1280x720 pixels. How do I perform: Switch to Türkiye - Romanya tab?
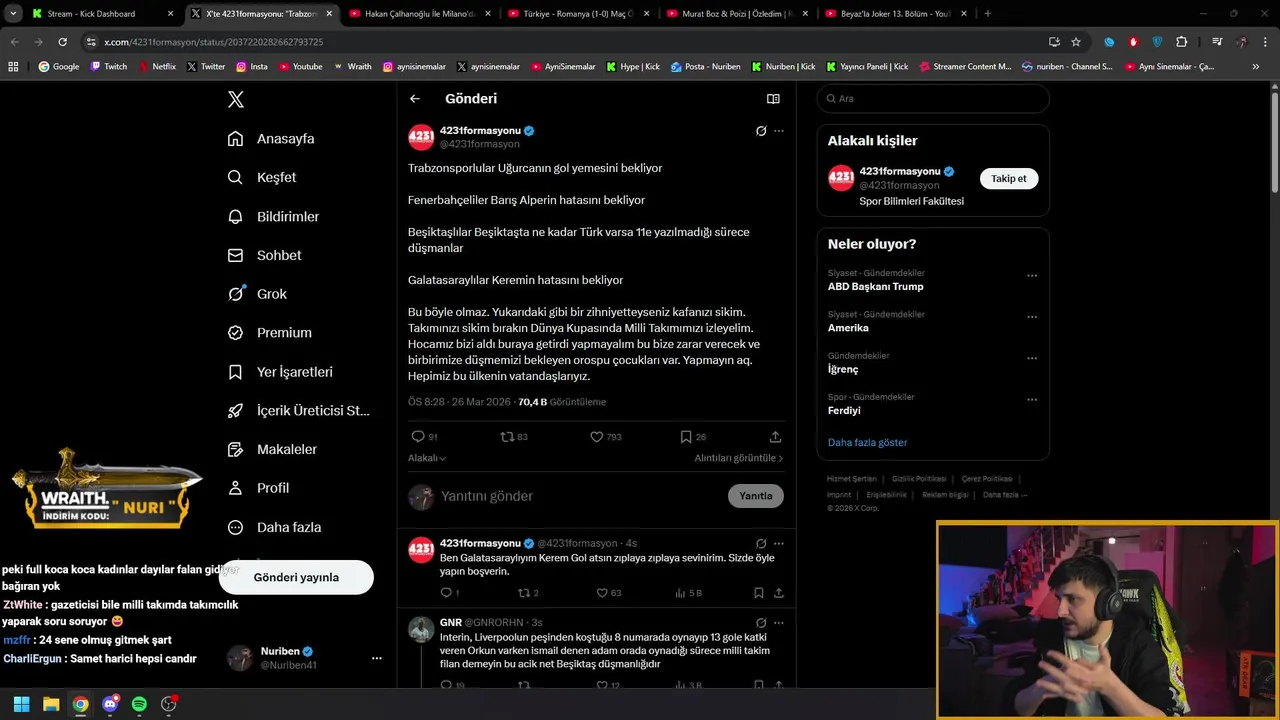coord(578,14)
